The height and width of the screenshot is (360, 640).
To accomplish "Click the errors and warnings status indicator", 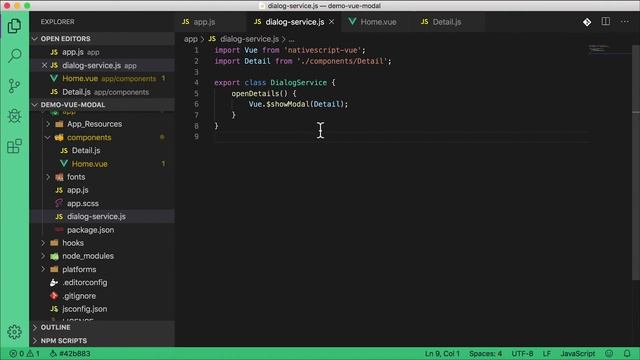I will point(24,353).
